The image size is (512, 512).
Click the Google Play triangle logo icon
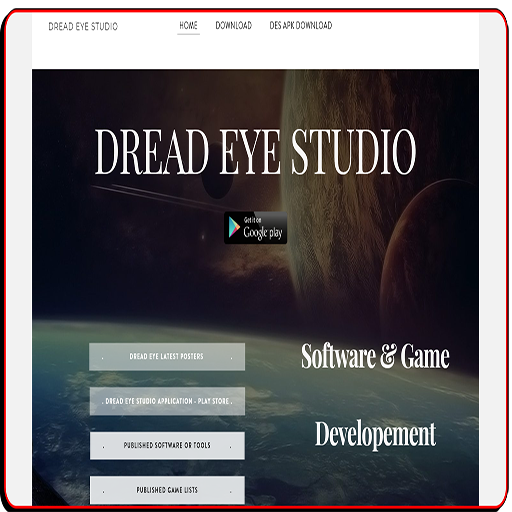[234, 227]
